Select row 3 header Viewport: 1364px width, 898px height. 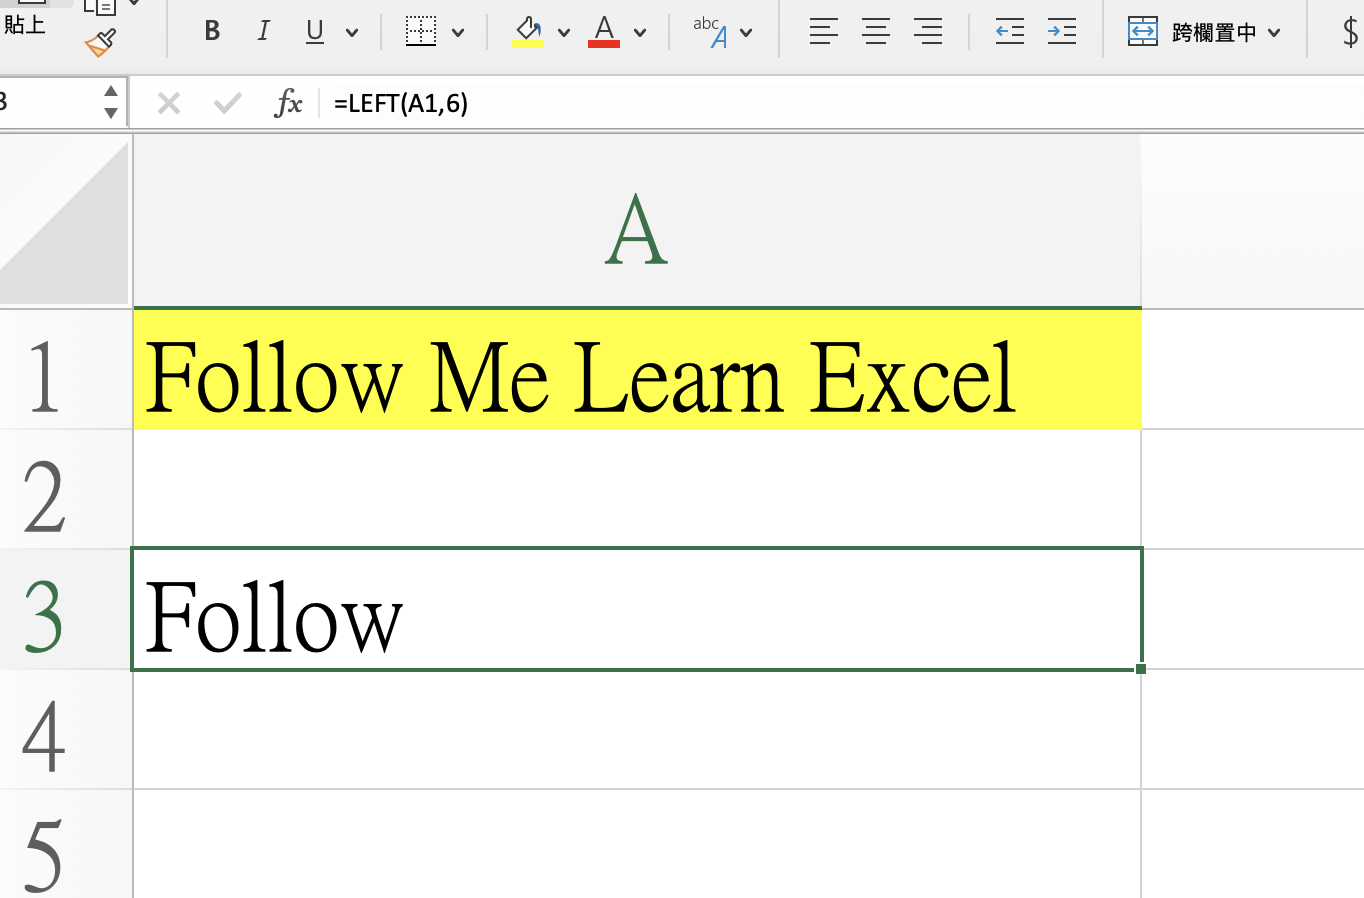(66, 609)
